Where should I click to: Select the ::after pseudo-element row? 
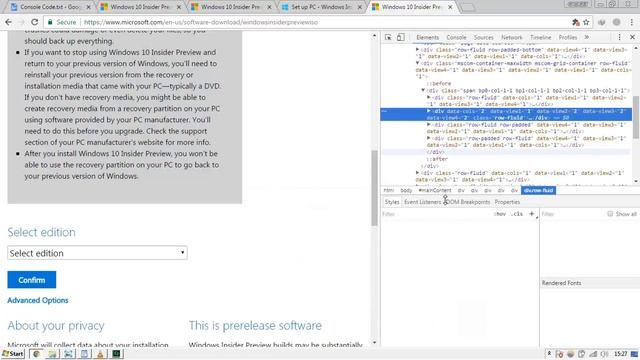pyautogui.click(x=437, y=159)
